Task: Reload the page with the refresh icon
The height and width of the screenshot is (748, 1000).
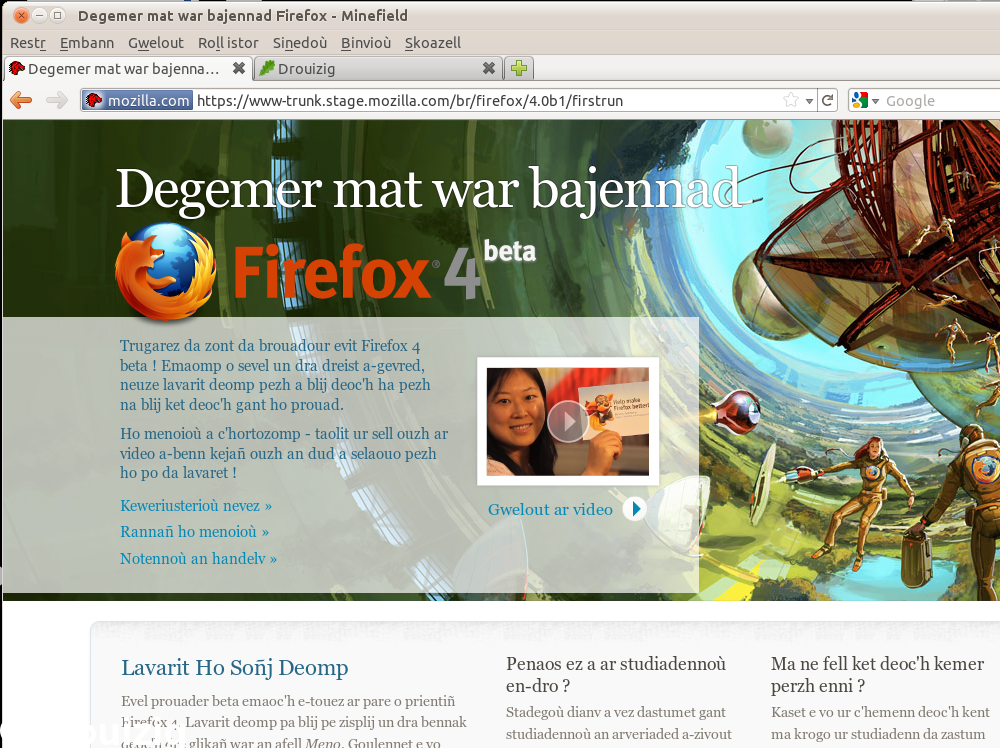Action: point(827,100)
